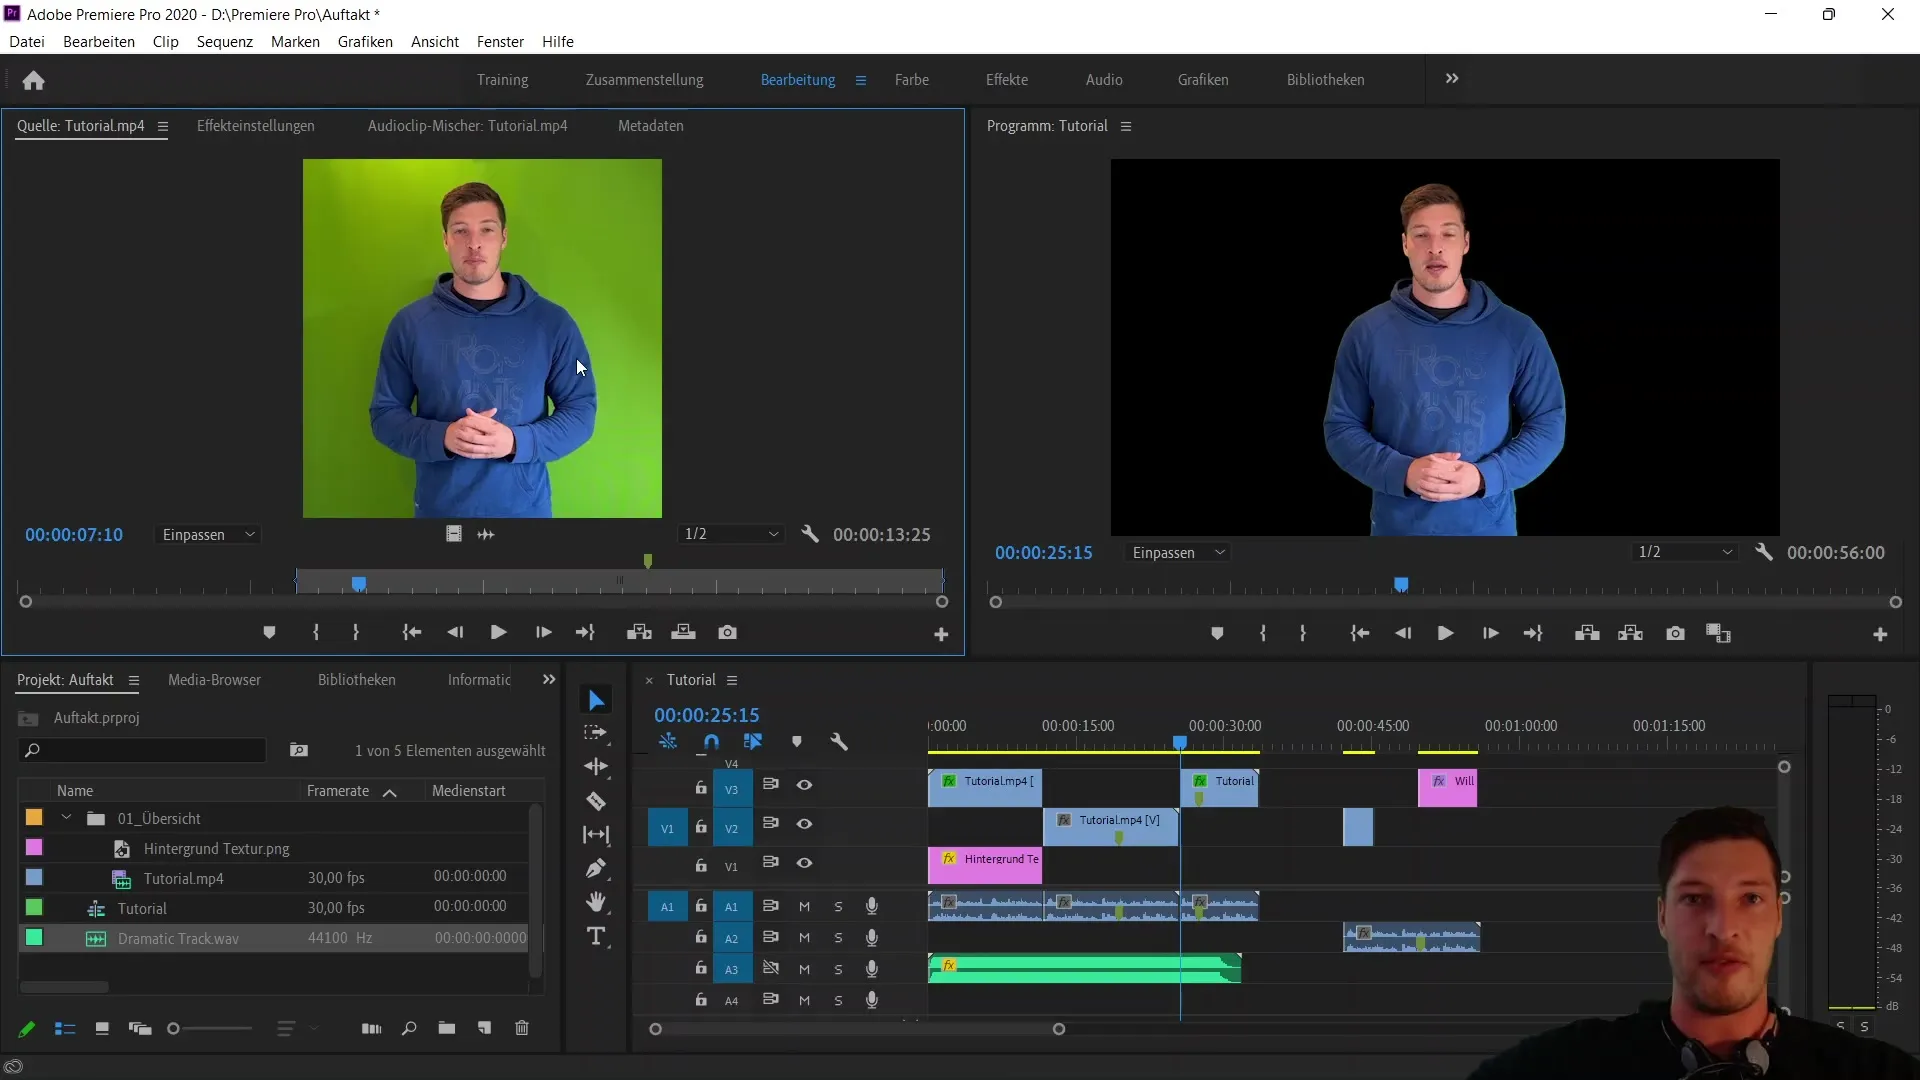This screenshot has height=1080, width=1920.
Task: Open Program monitor 1/2 resolution dropdown
Action: [x=1685, y=552]
